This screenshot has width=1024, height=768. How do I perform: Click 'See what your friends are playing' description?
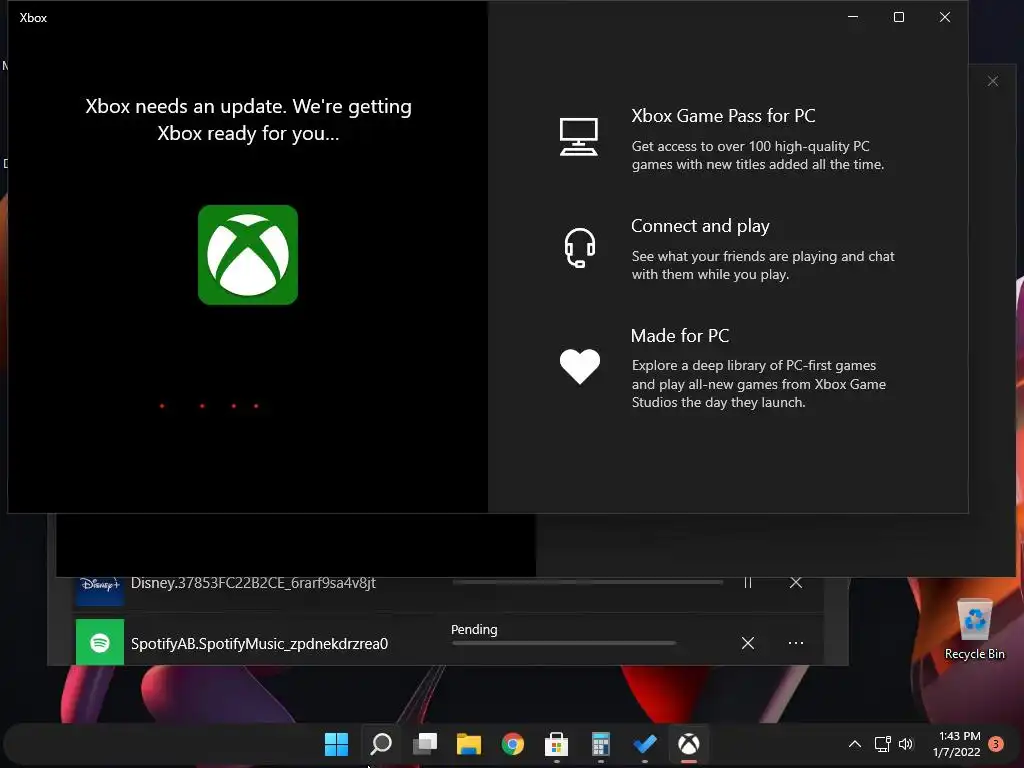click(763, 265)
